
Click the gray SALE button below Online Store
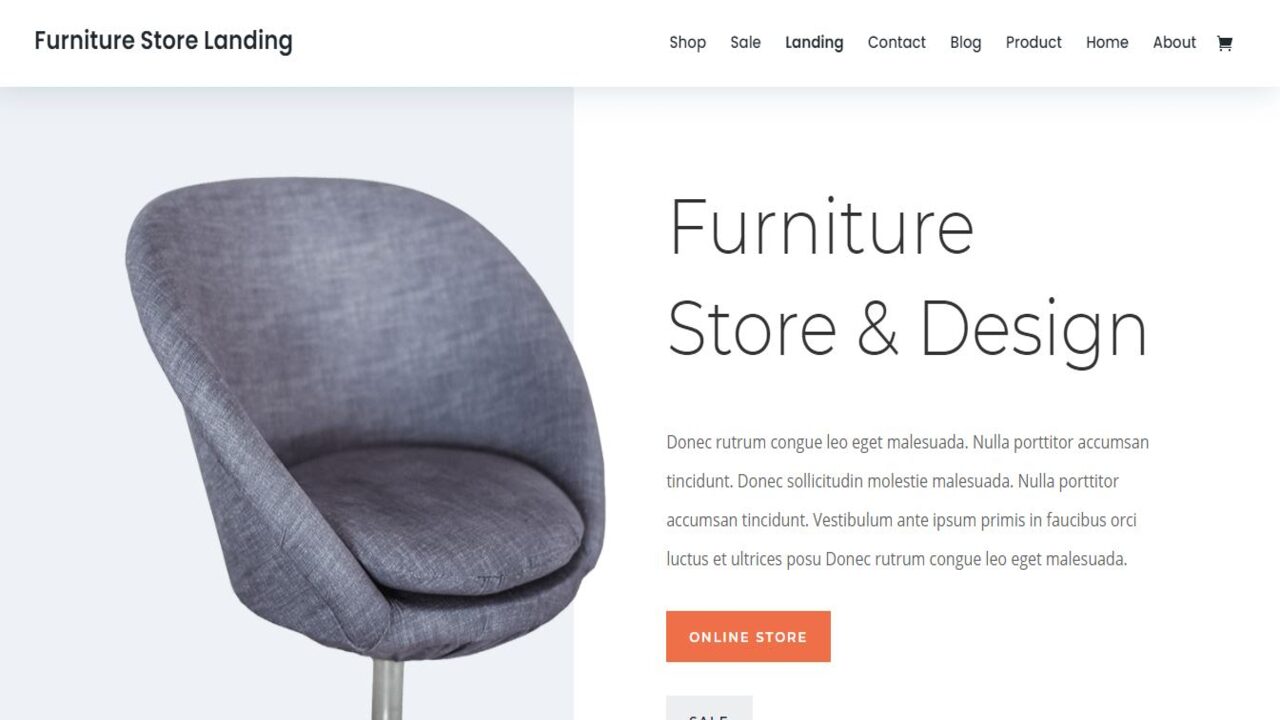[709, 708]
